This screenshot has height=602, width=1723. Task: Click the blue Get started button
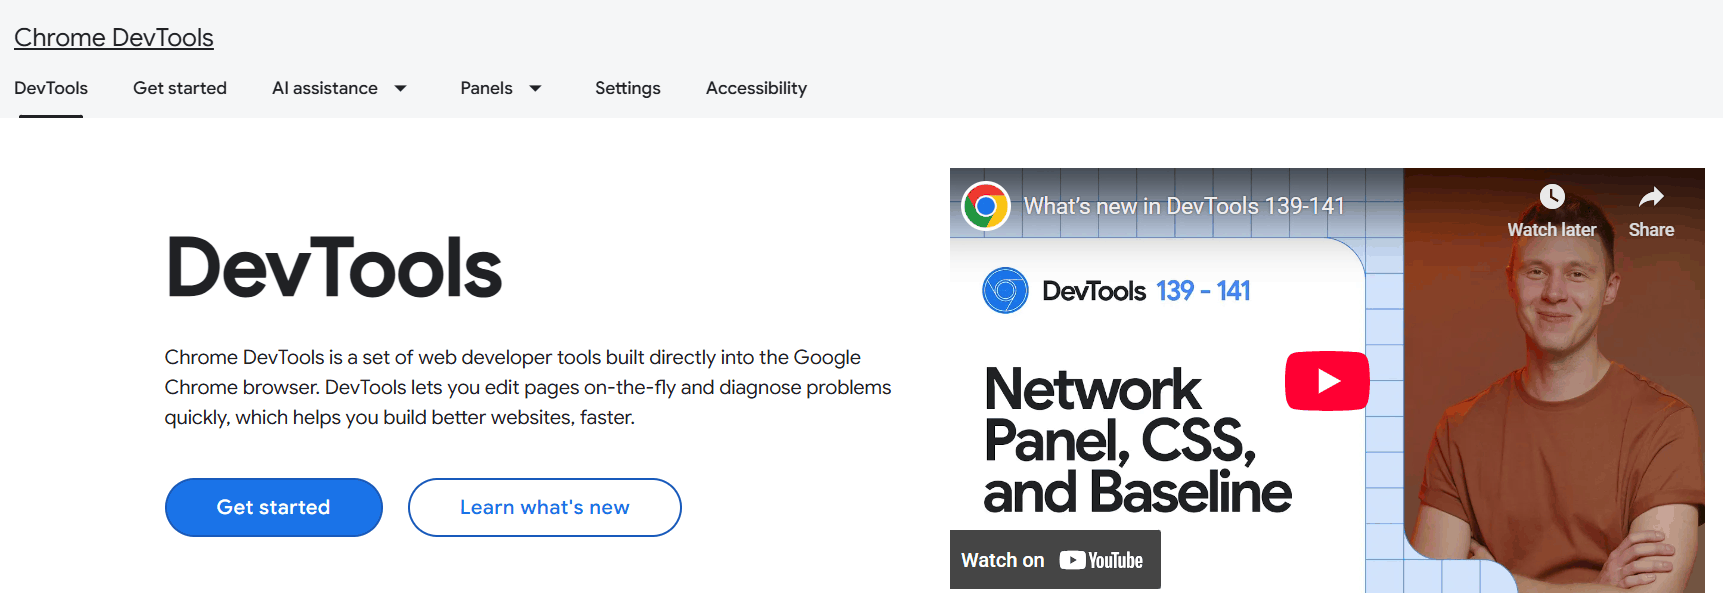click(274, 507)
